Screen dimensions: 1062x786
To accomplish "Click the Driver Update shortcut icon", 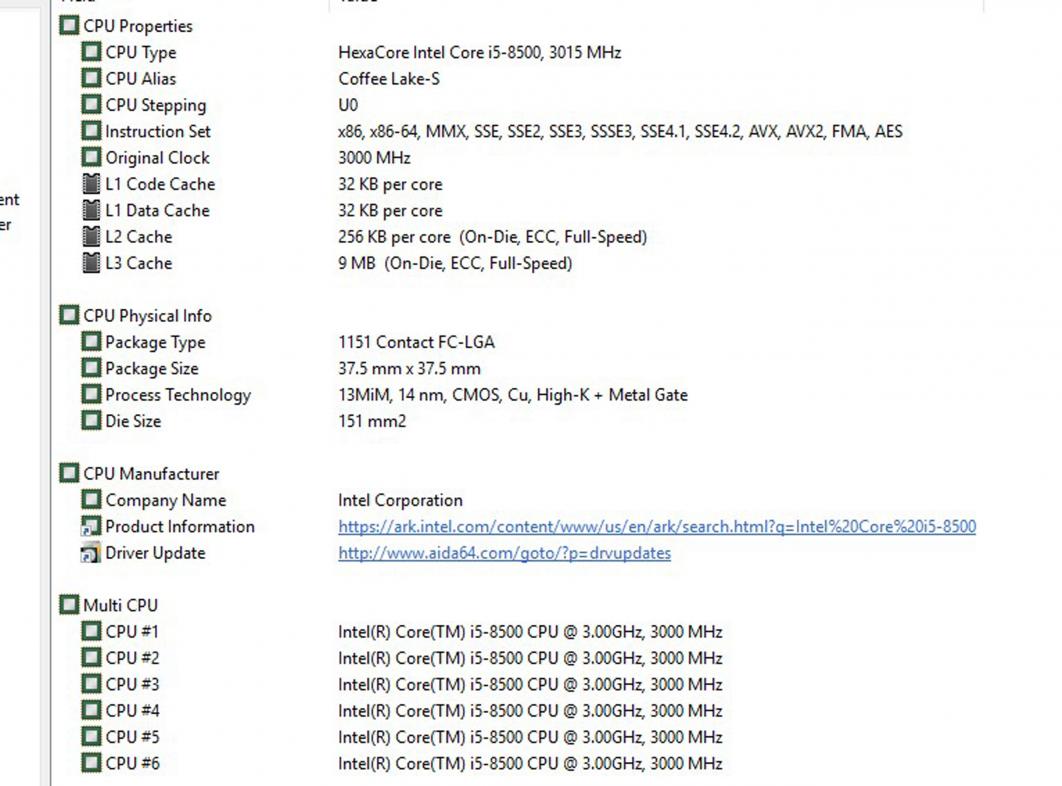I will (91, 553).
